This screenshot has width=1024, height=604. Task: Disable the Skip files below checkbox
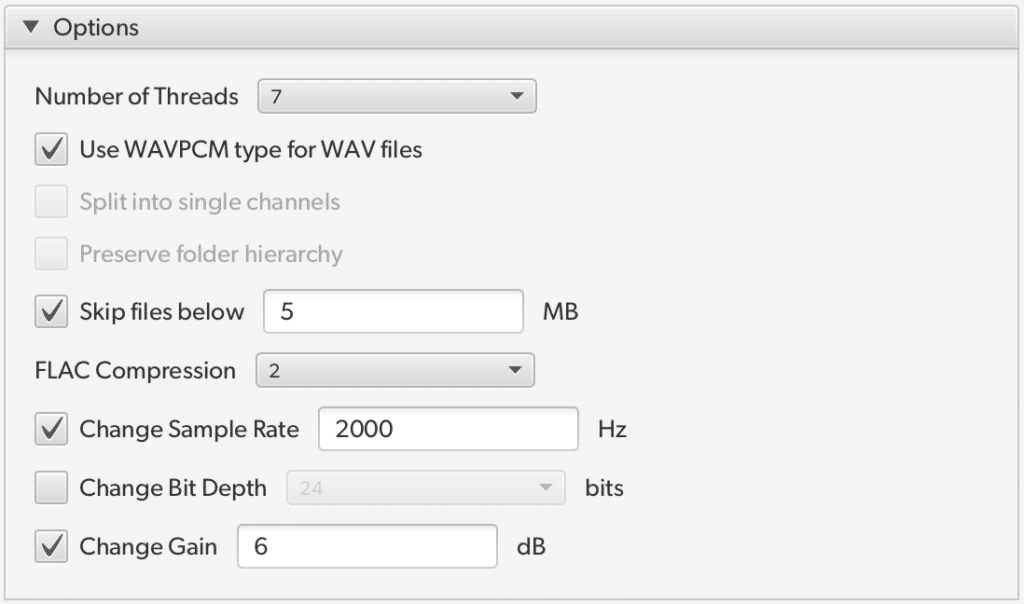pyautogui.click(x=51, y=312)
